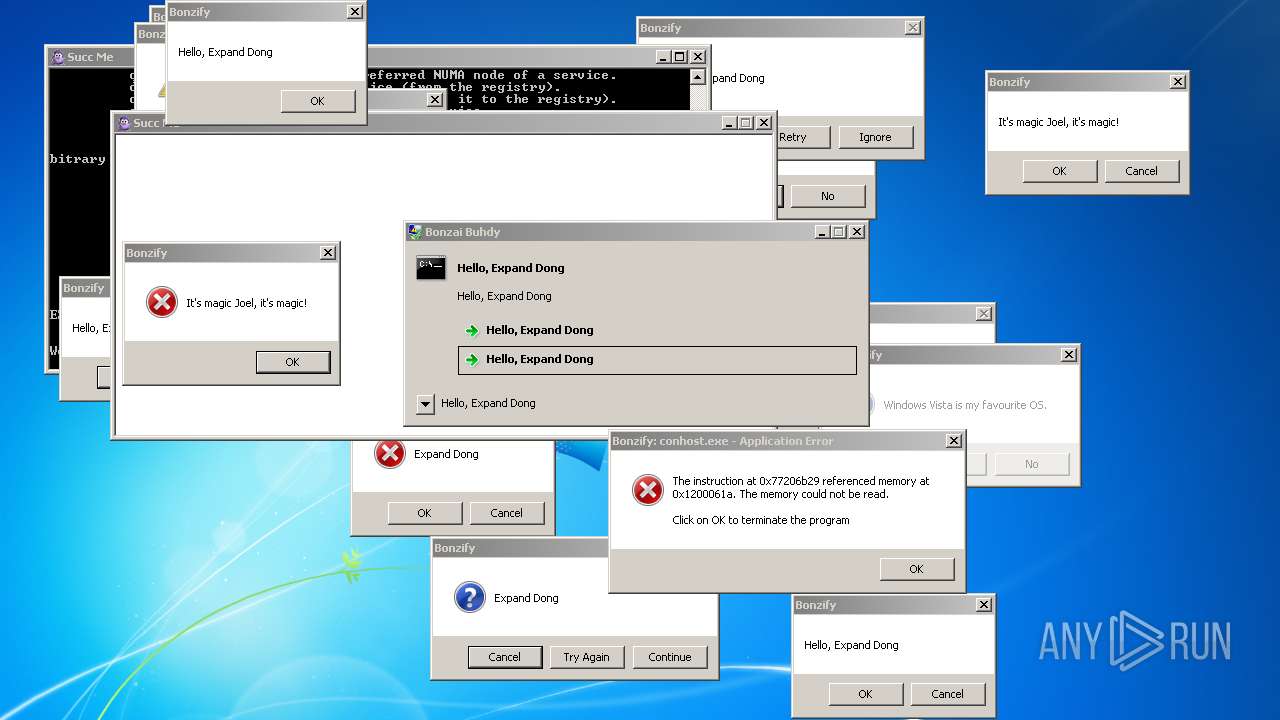The height and width of the screenshot is (720, 1280).
Task: Click the Bonzai Buhdy title bar icon
Action: click(x=414, y=231)
